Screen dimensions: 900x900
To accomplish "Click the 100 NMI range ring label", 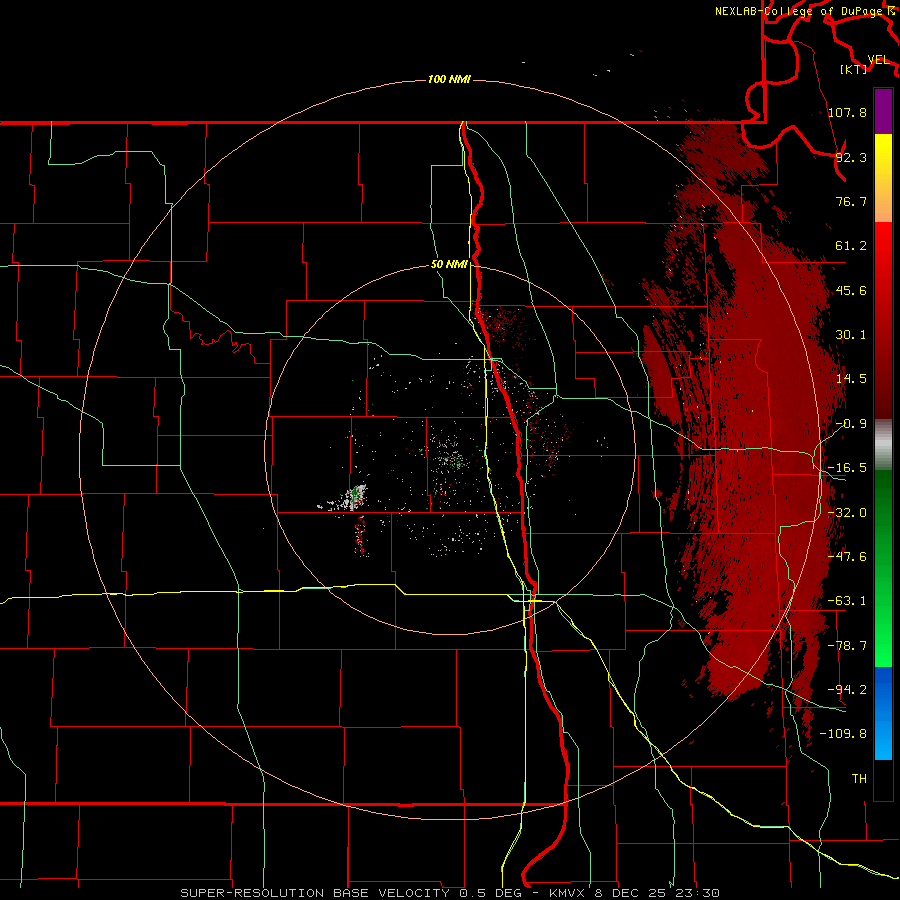I will coord(449,79).
